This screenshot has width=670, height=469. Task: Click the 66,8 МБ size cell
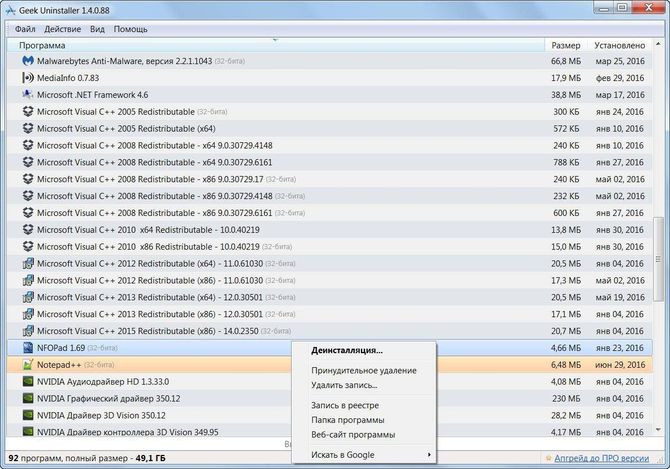coord(566,61)
